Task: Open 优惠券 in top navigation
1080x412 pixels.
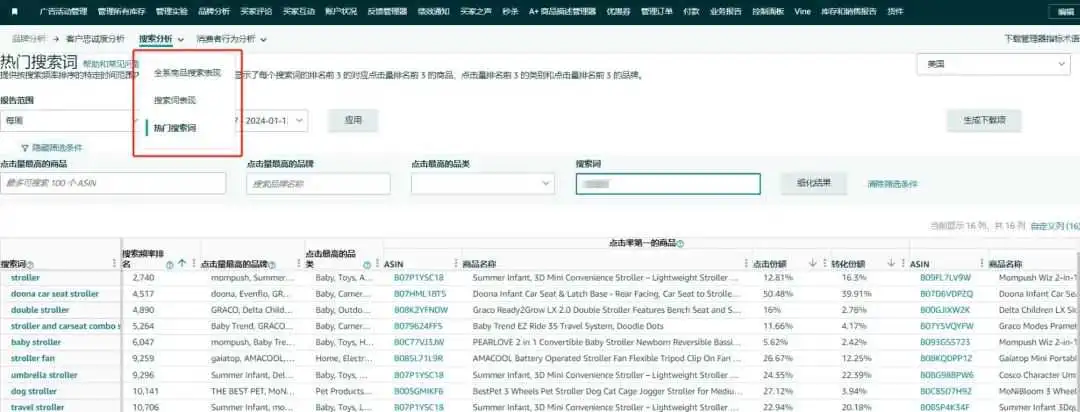Action: coord(619,12)
